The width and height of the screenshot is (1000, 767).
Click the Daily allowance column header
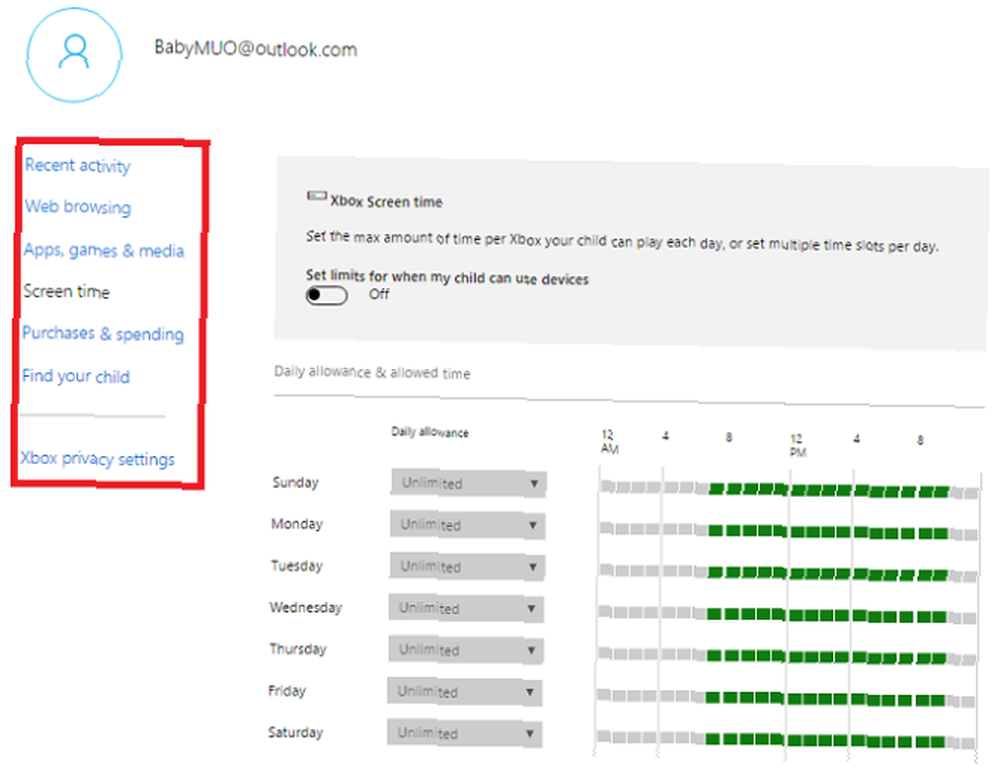point(430,432)
